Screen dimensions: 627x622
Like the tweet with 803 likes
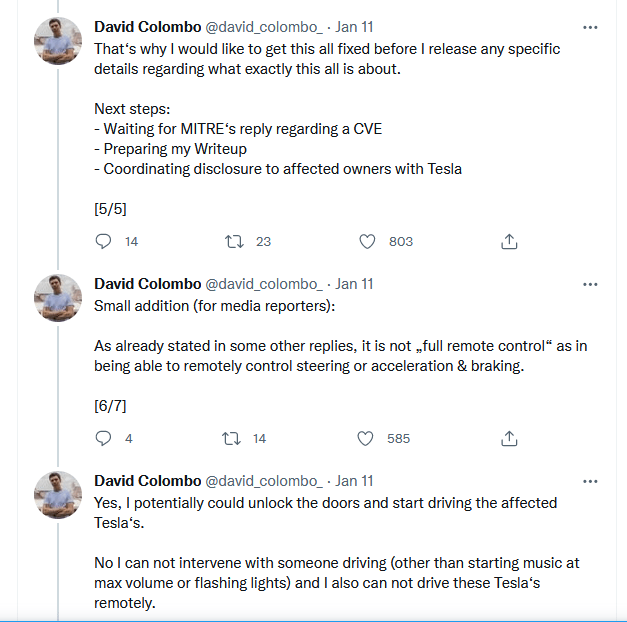tap(366, 241)
